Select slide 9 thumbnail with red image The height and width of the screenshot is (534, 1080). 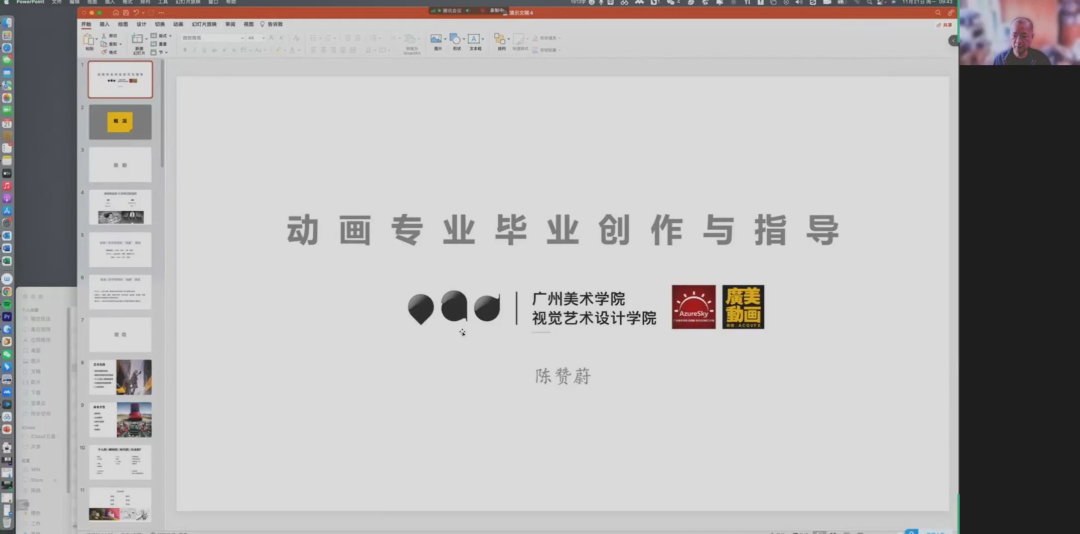pos(120,420)
